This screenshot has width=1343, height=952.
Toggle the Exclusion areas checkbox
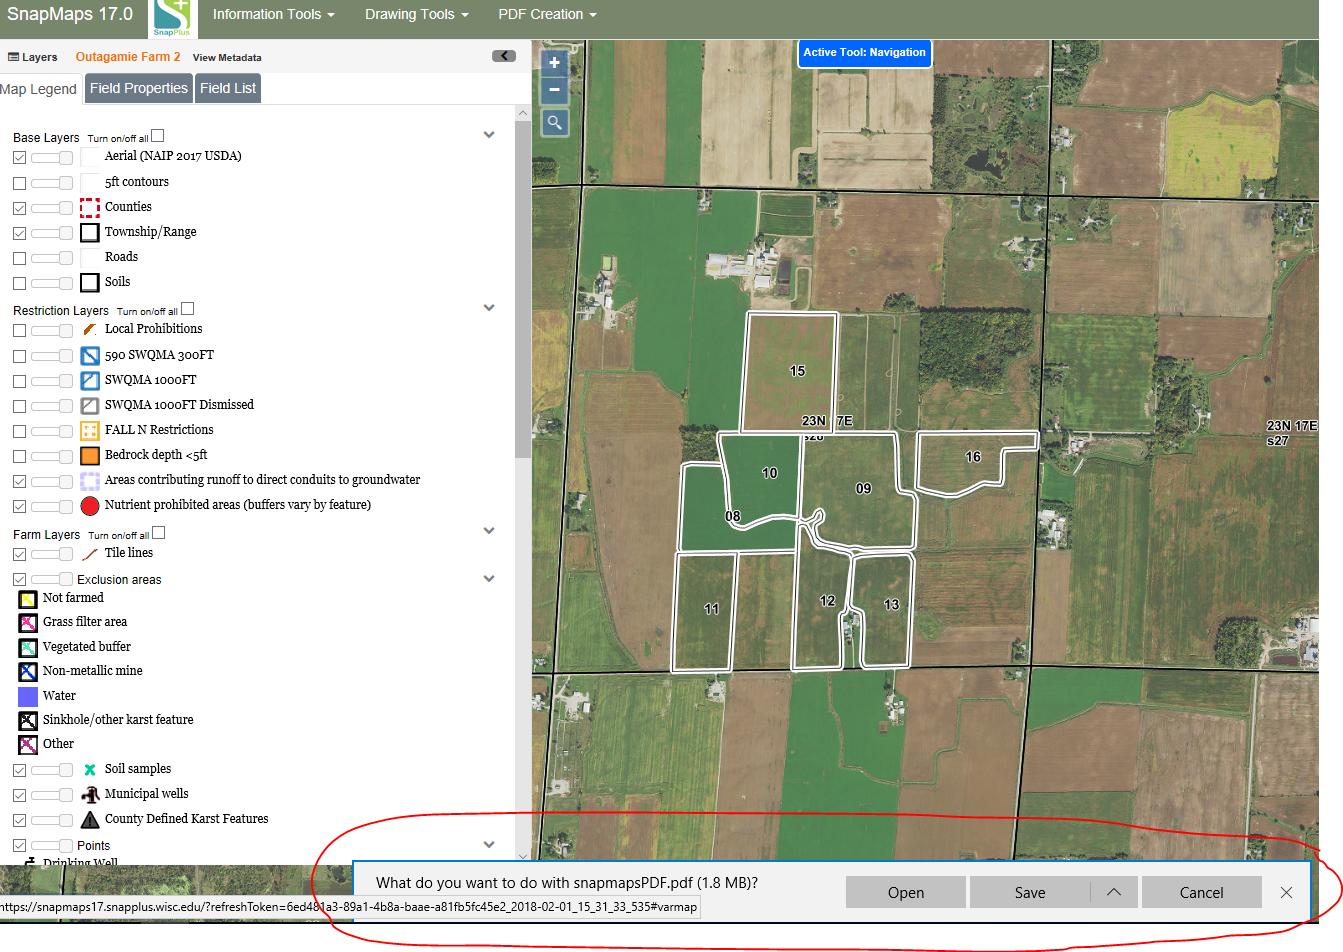tap(19, 580)
